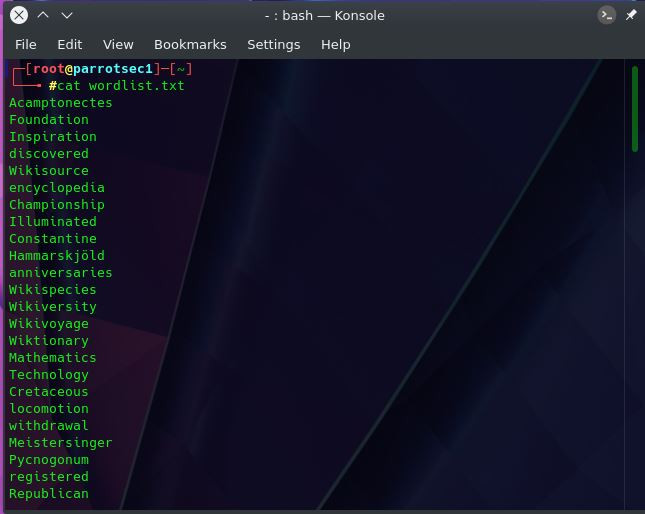Image resolution: width=645 pixels, height=514 pixels.
Task: Click the word 'Inspiration'
Action: coord(53,137)
